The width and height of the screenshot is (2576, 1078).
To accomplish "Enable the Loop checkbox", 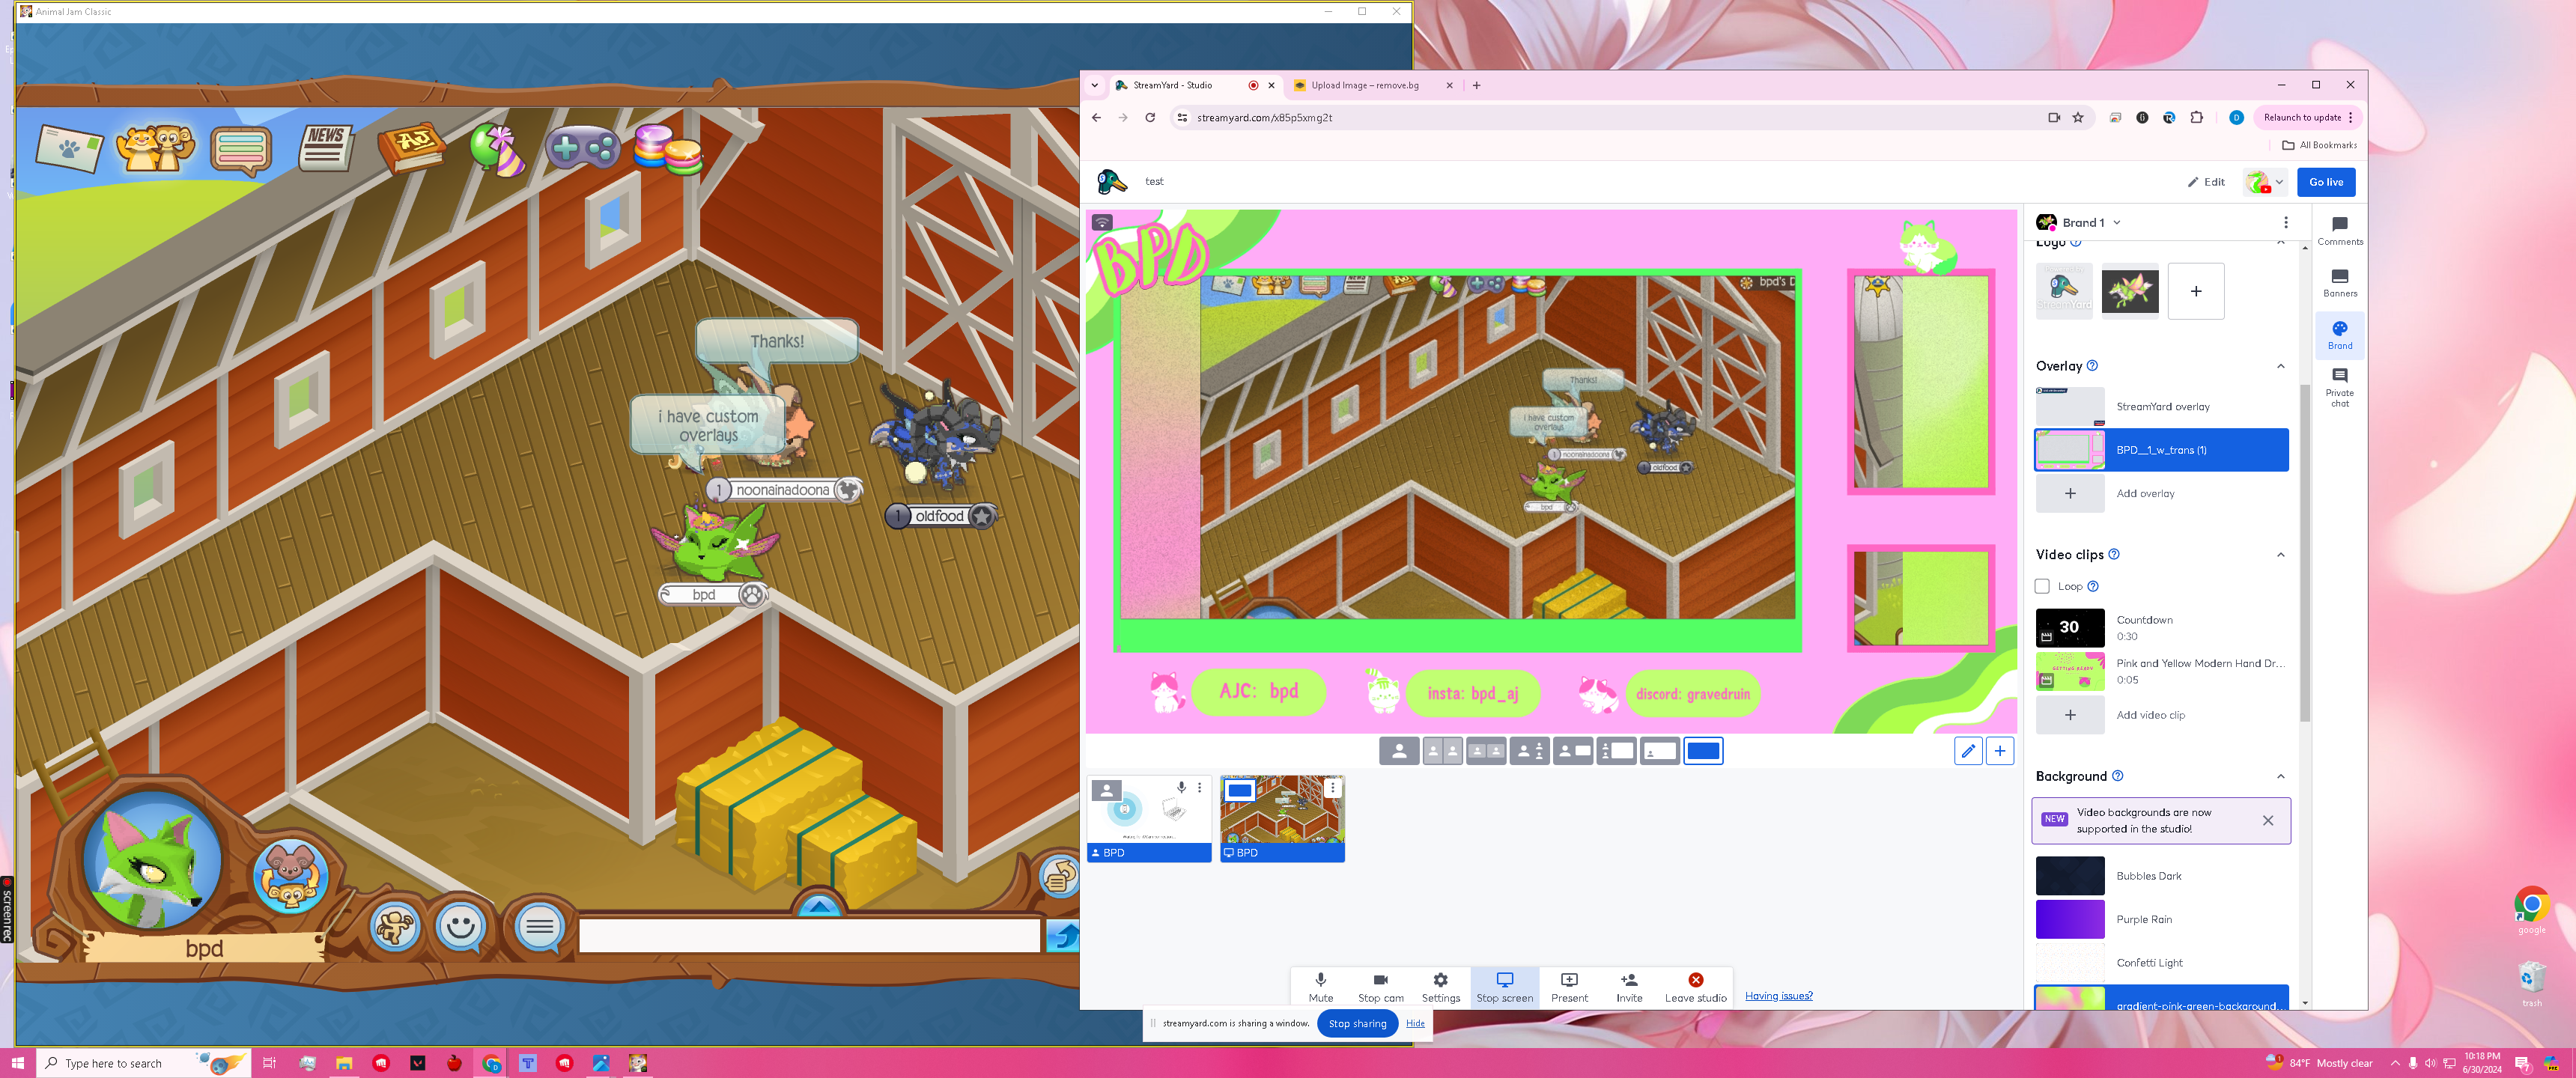I will pyautogui.click(x=2042, y=586).
